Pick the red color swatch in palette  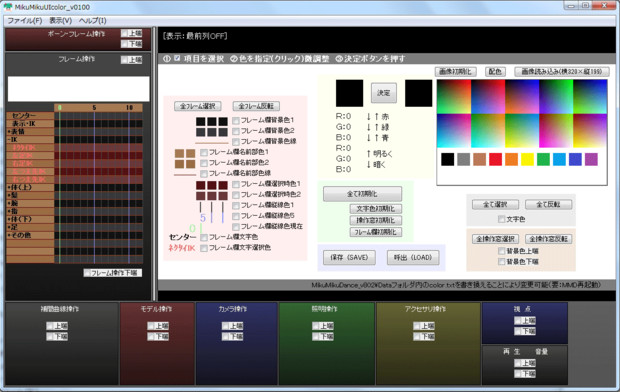click(495, 159)
